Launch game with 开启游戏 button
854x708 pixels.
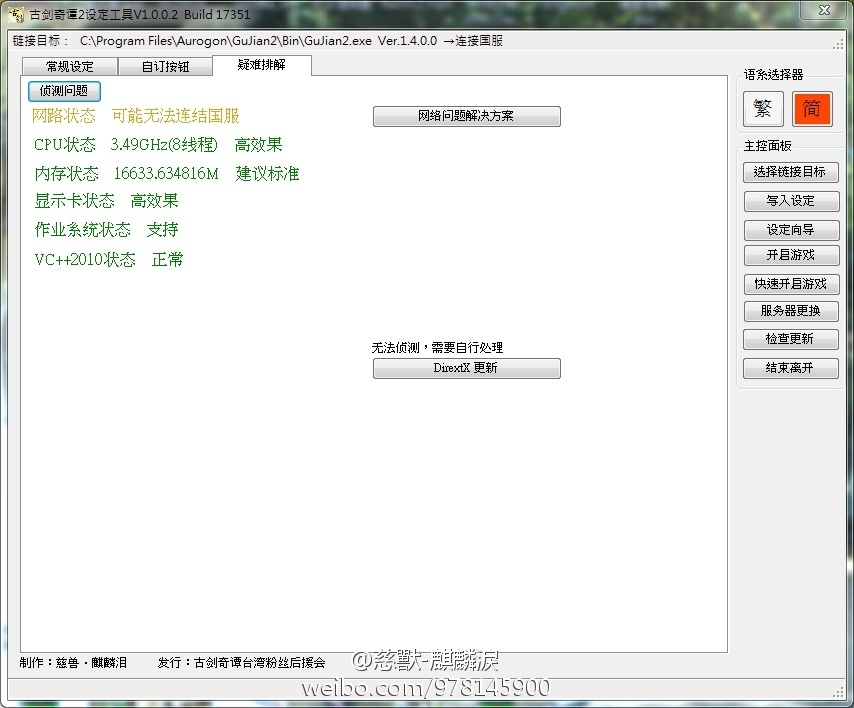(x=790, y=255)
